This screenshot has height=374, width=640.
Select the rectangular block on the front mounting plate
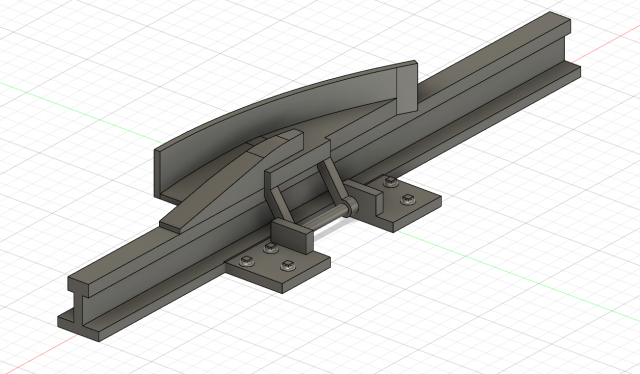click(x=292, y=237)
